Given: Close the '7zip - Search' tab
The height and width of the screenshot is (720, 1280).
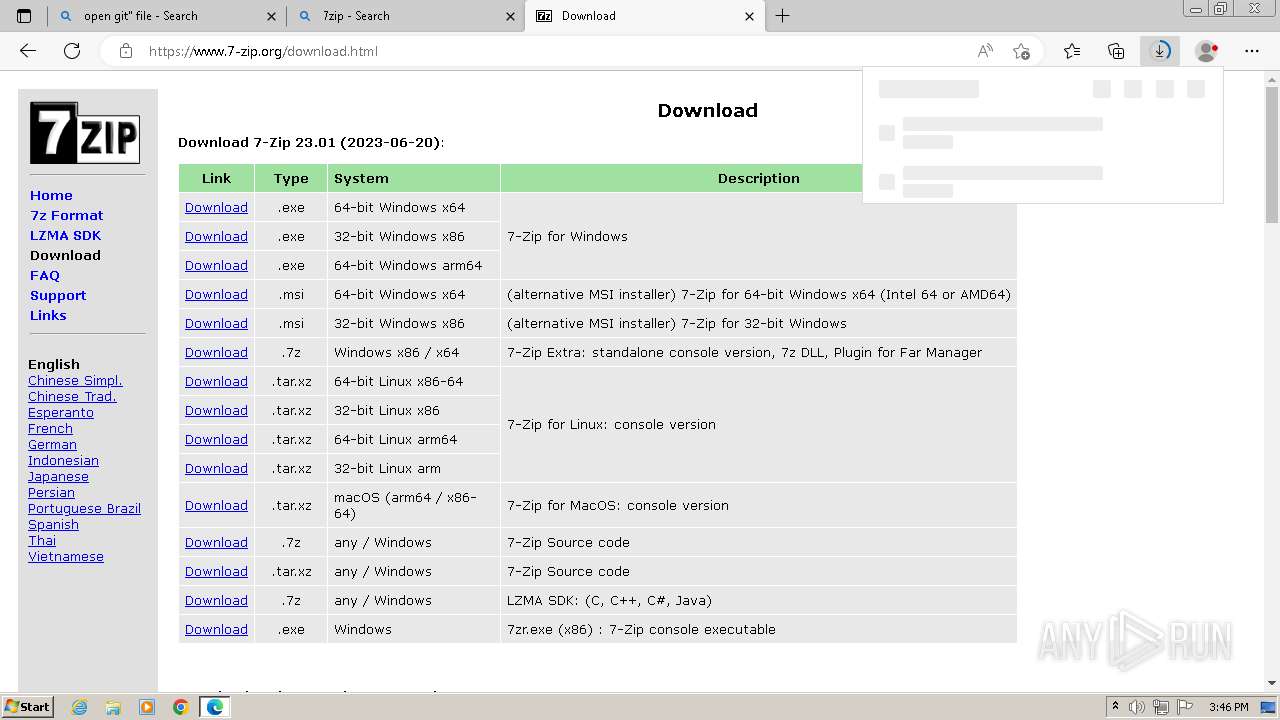Looking at the screenshot, I should coord(511,16).
